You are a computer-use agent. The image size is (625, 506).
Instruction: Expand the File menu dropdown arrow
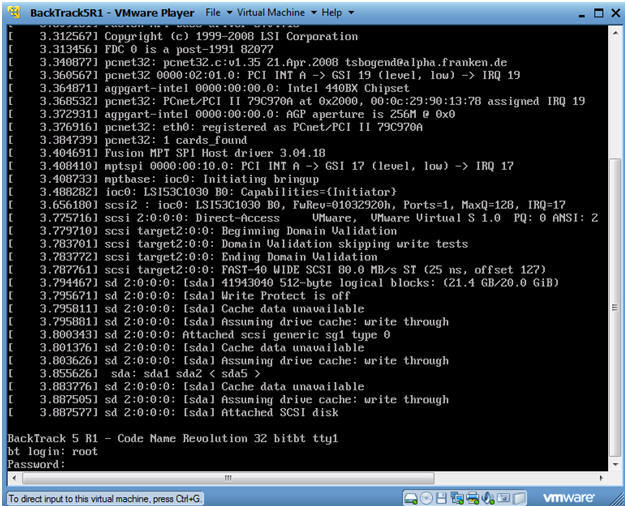point(229,13)
